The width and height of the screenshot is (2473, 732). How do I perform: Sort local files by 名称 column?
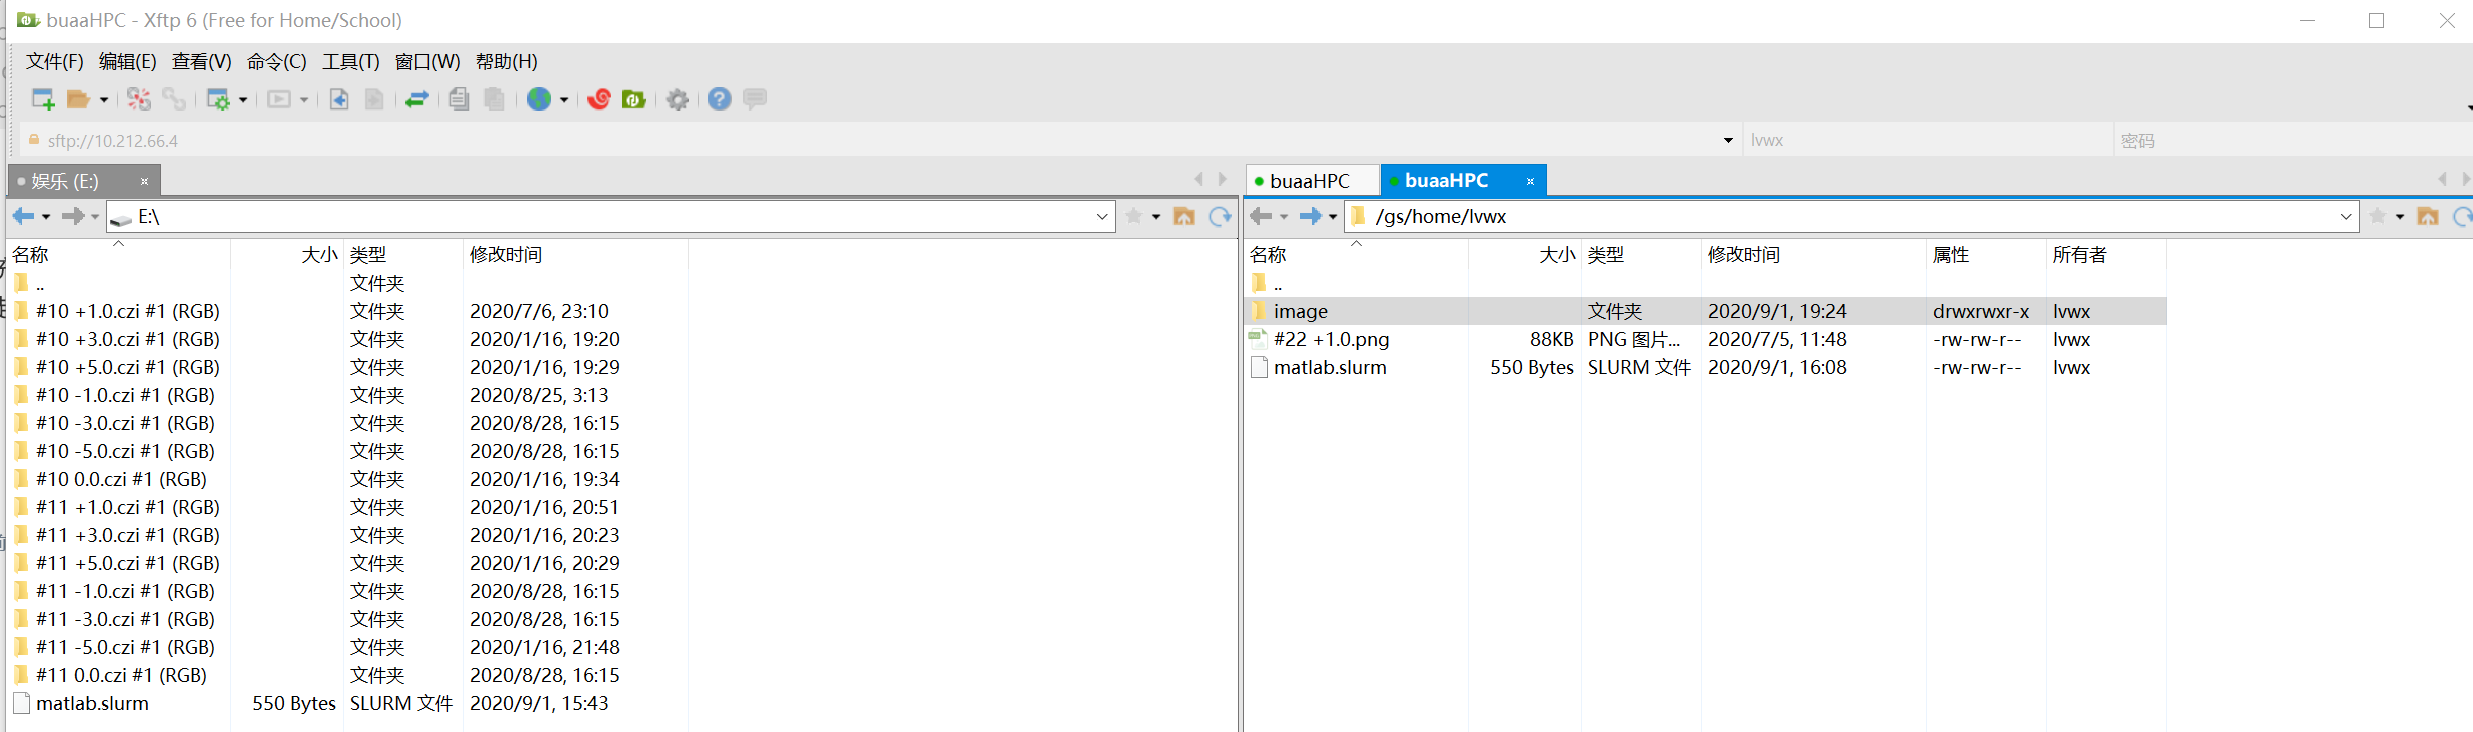click(119, 255)
